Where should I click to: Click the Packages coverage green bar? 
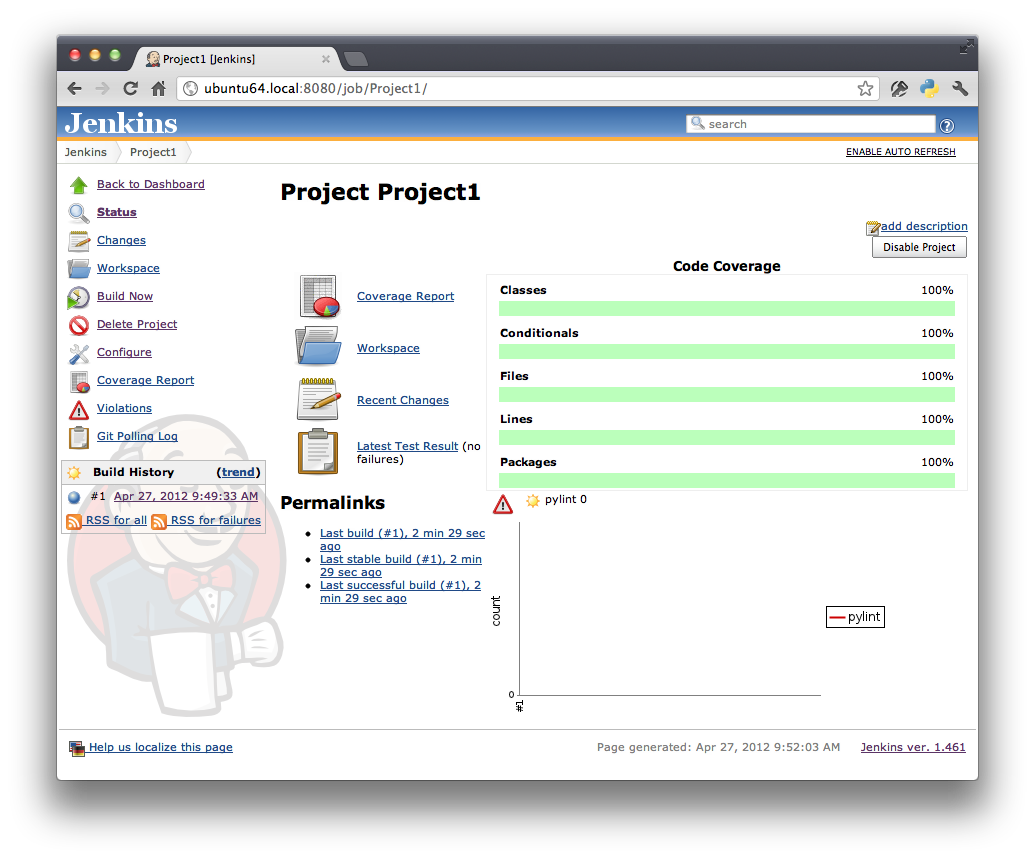pyautogui.click(x=727, y=481)
